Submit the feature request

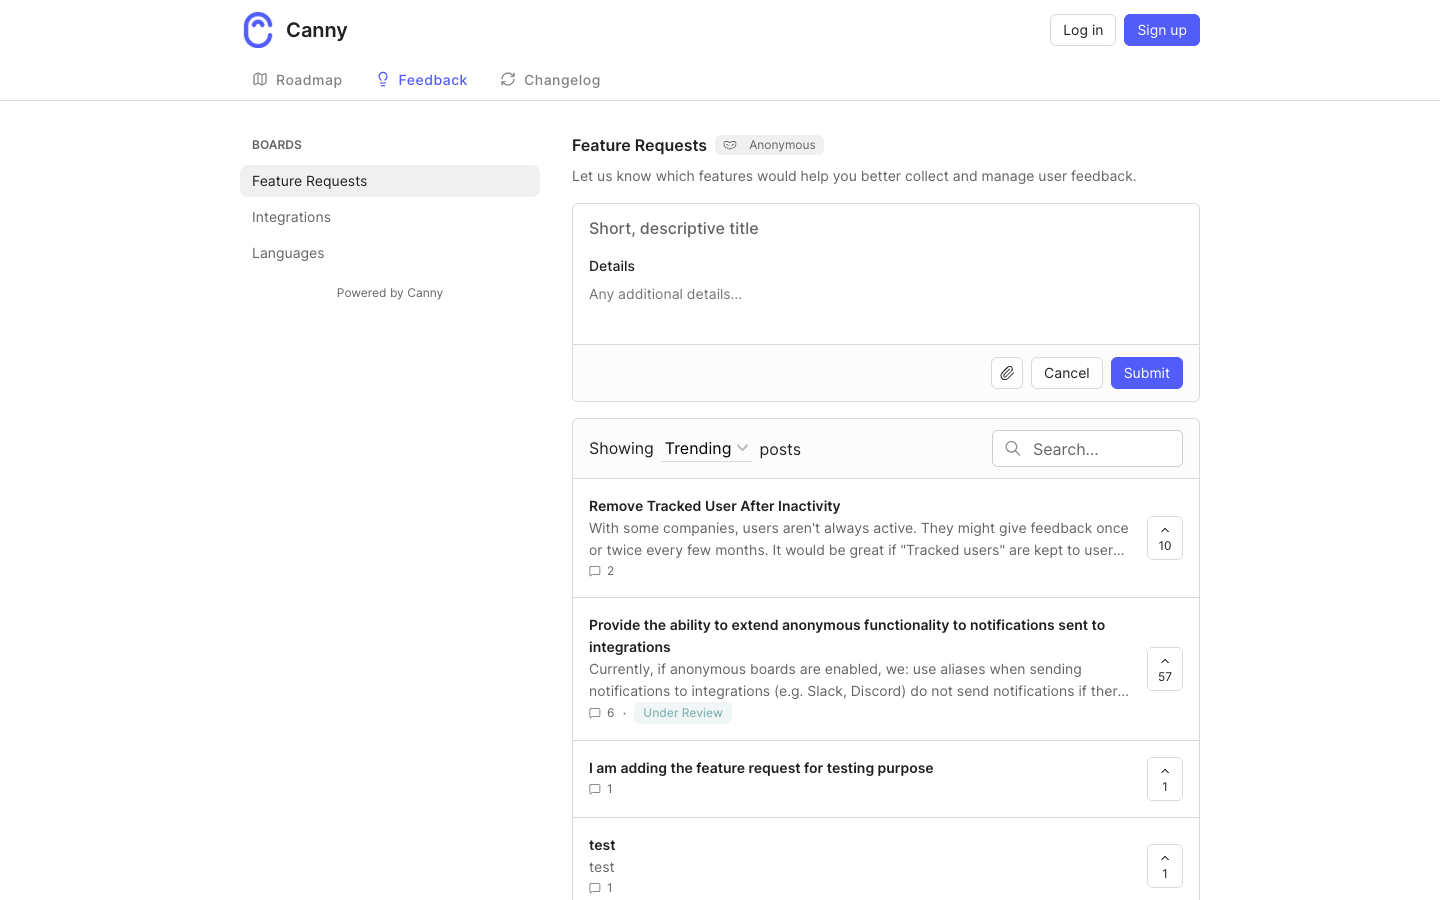point(1147,373)
